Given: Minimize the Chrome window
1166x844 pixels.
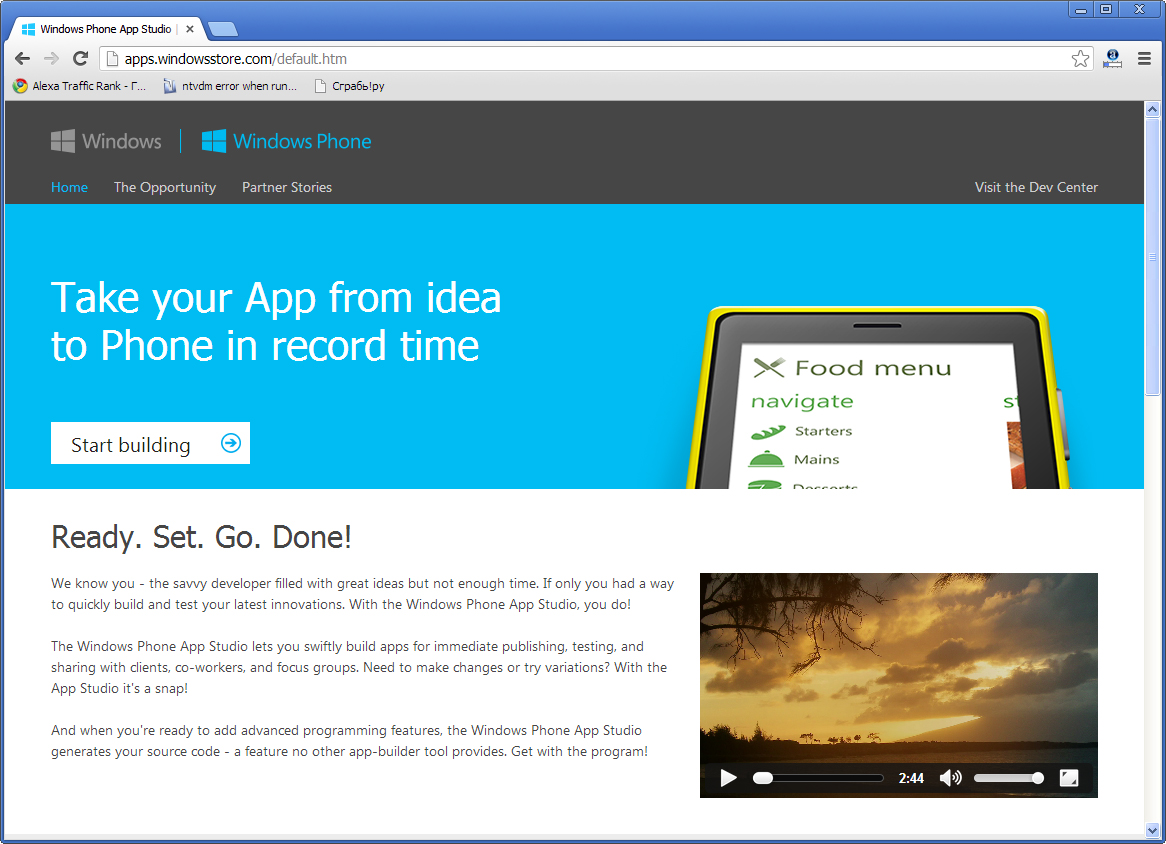Looking at the screenshot, I should tap(1080, 10).
